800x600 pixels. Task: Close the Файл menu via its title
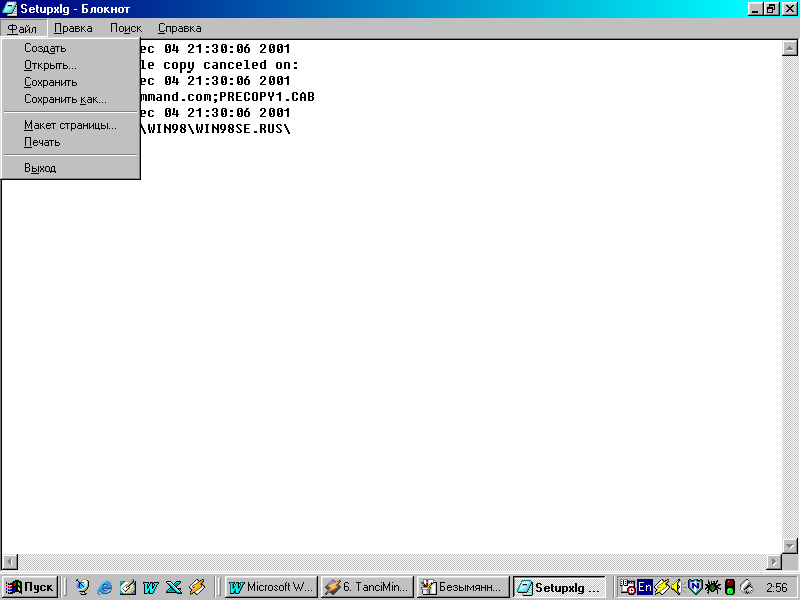[x=23, y=28]
